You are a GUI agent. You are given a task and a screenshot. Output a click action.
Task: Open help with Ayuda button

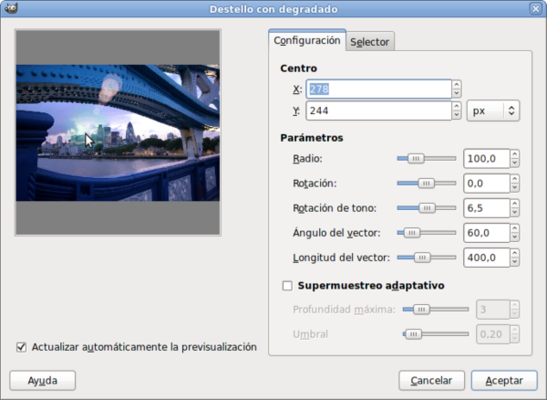tap(43, 380)
